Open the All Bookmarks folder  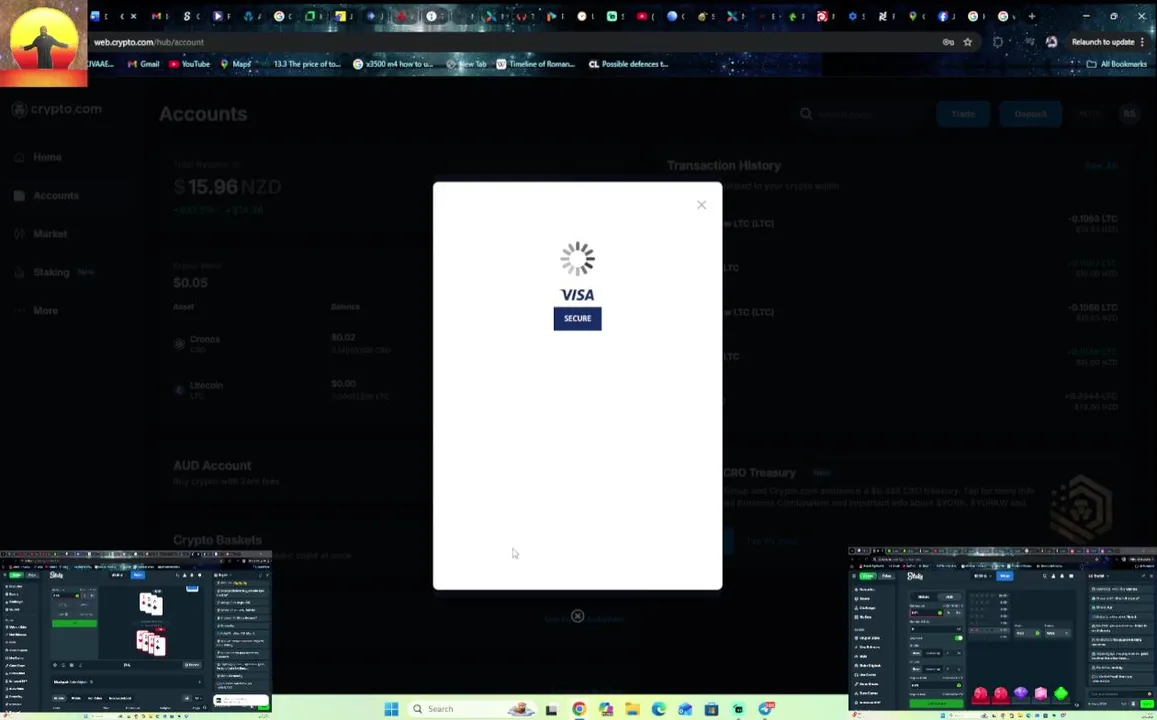(1116, 64)
